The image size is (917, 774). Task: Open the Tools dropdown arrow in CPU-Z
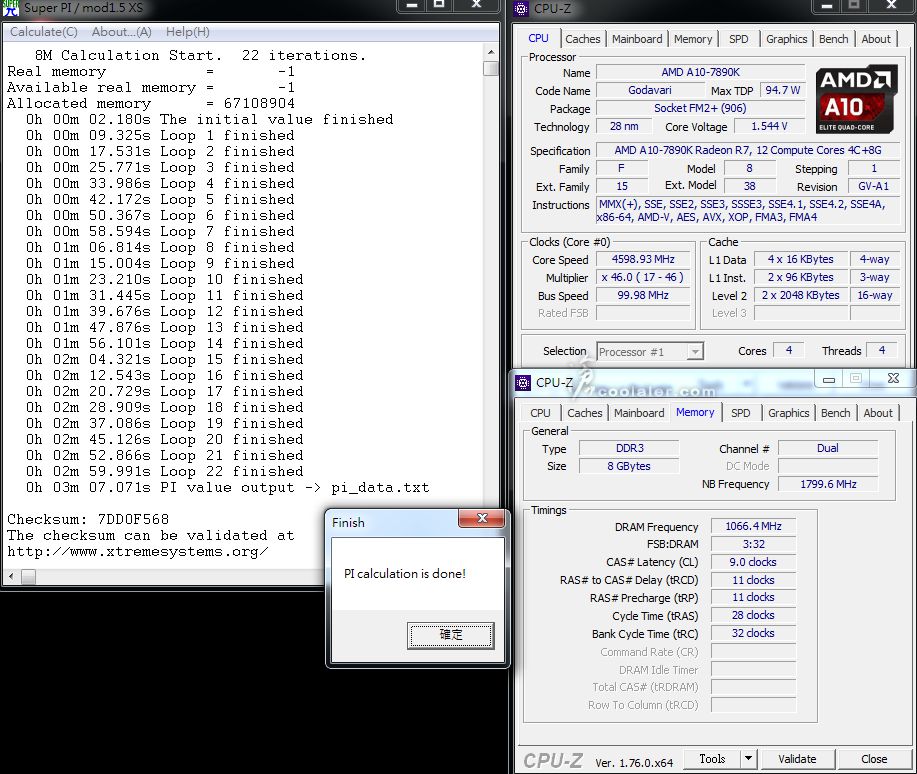(x=748, y=759)
